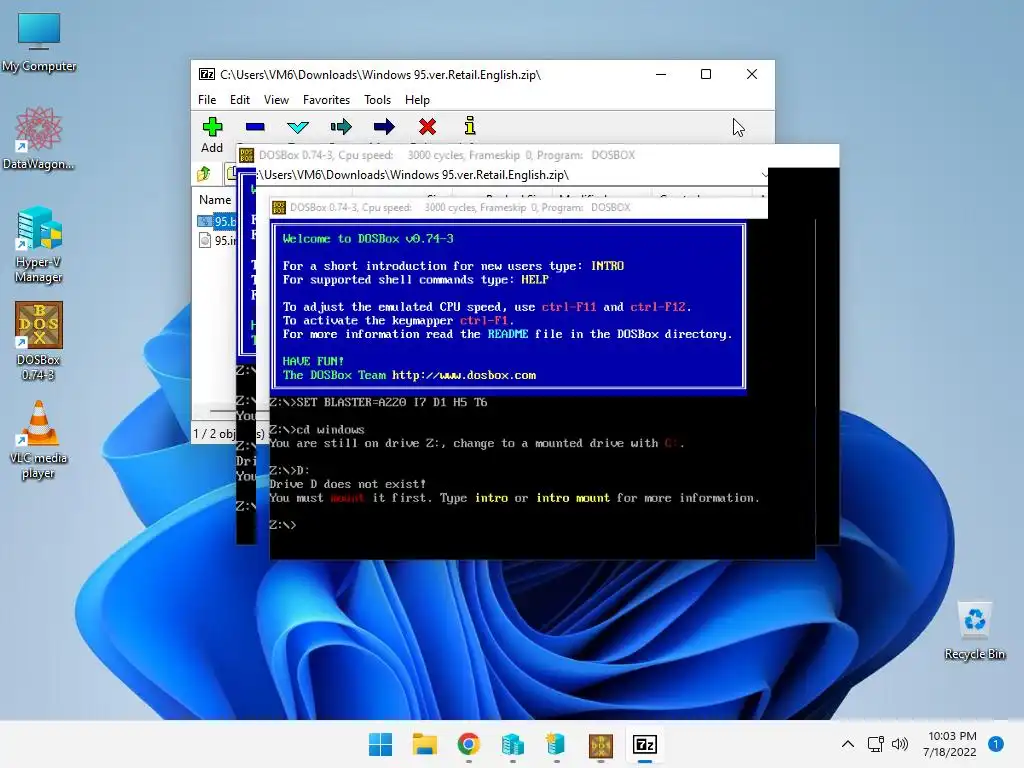Image resolution: width=1024 pixels, height=768 pixels.
Task: Select the Hyper-V Manager desktop shortcut
Action: (39, 245)
